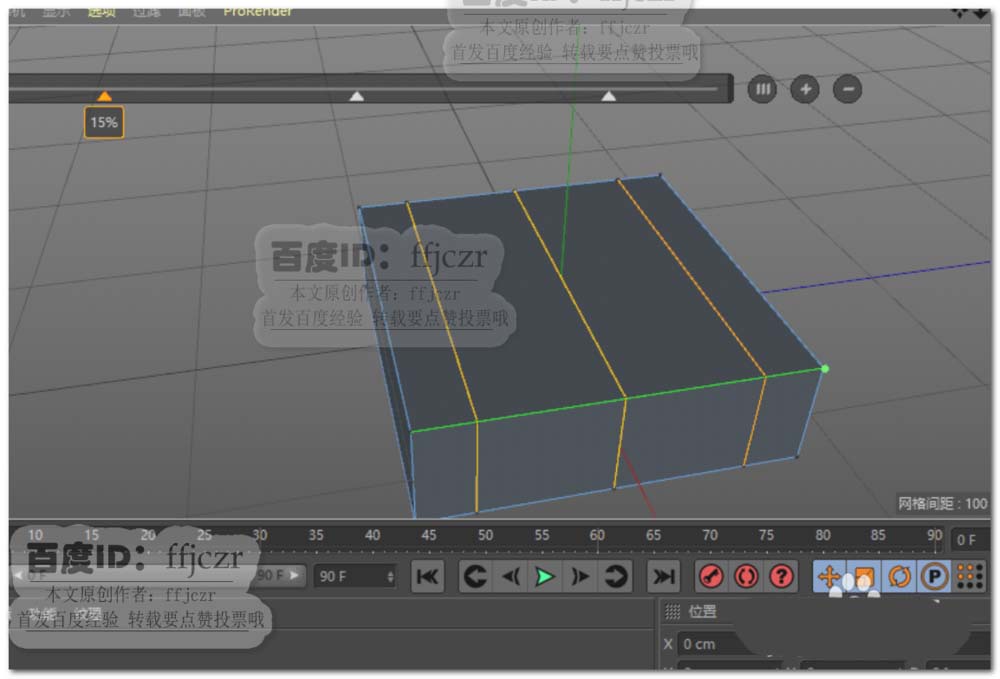Toggle autokeying button

746,576
